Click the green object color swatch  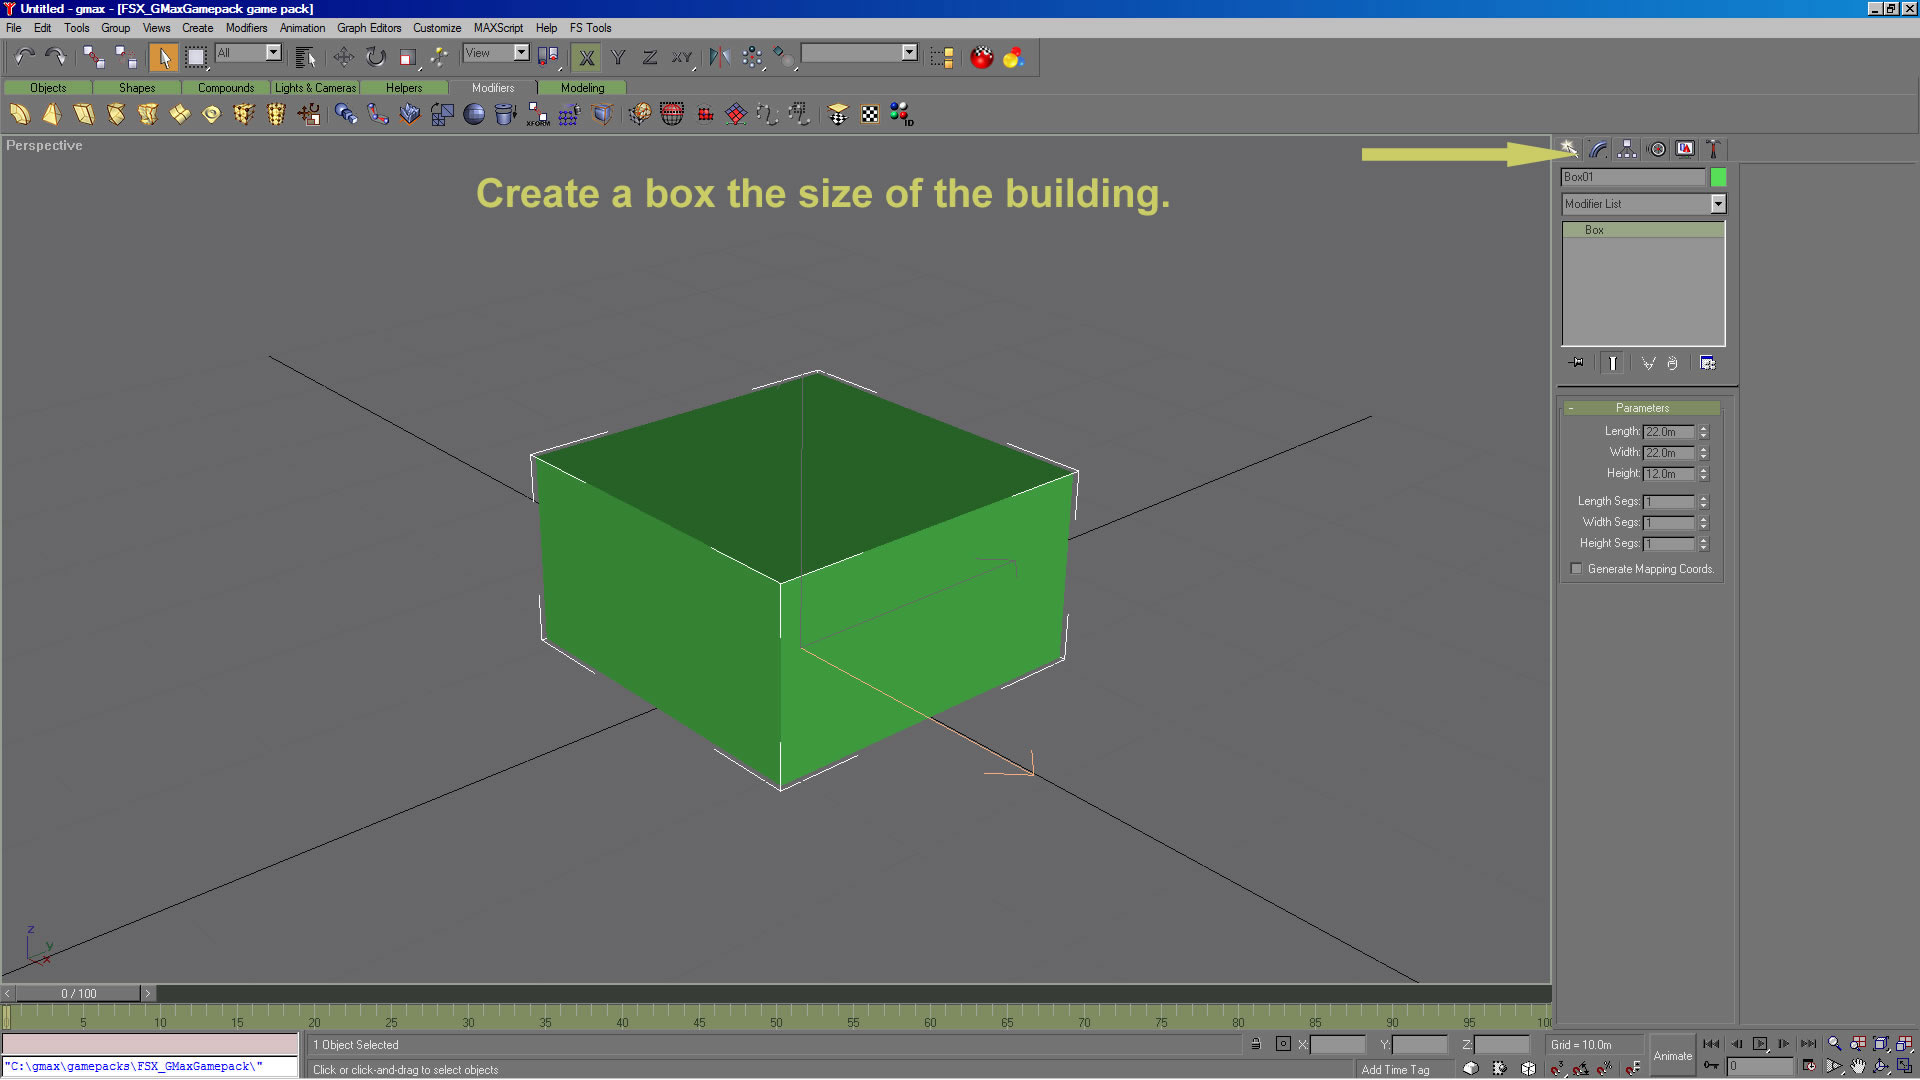(x=1718, y=177)
